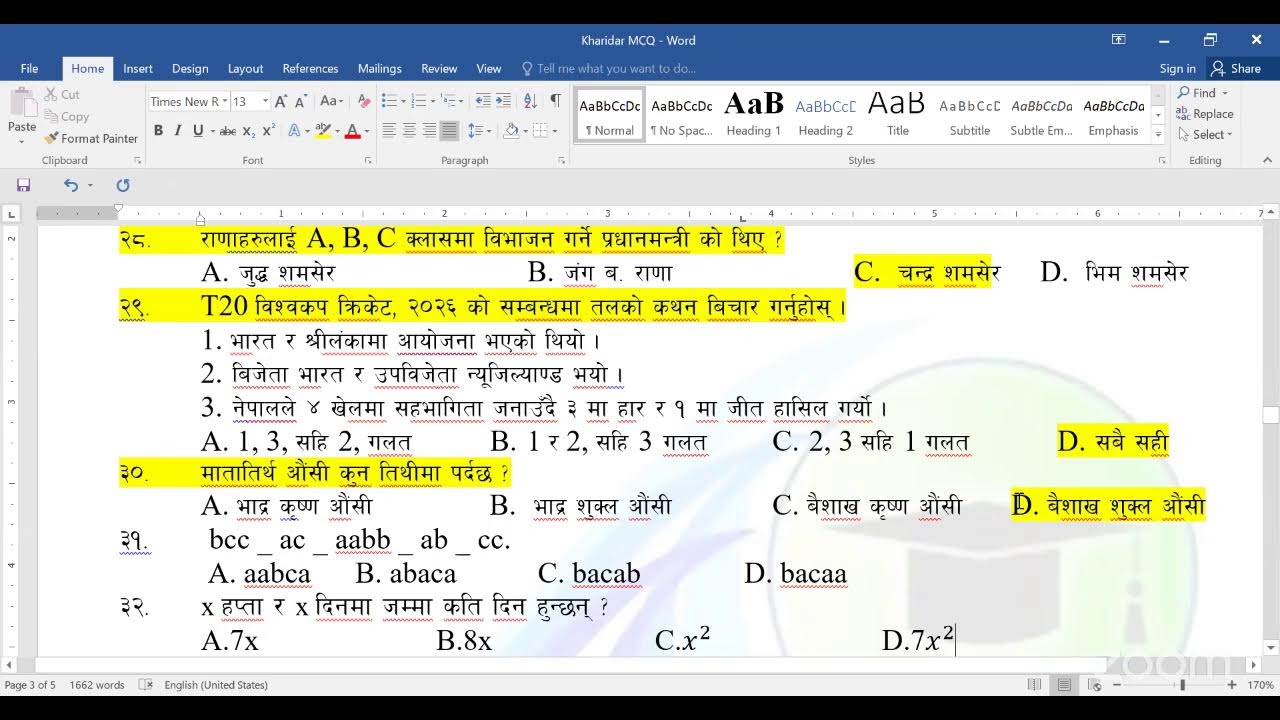The height and width of the screenshot is (720, 1280).
Task: Switch to the References tab
Action: coord(310,69)
